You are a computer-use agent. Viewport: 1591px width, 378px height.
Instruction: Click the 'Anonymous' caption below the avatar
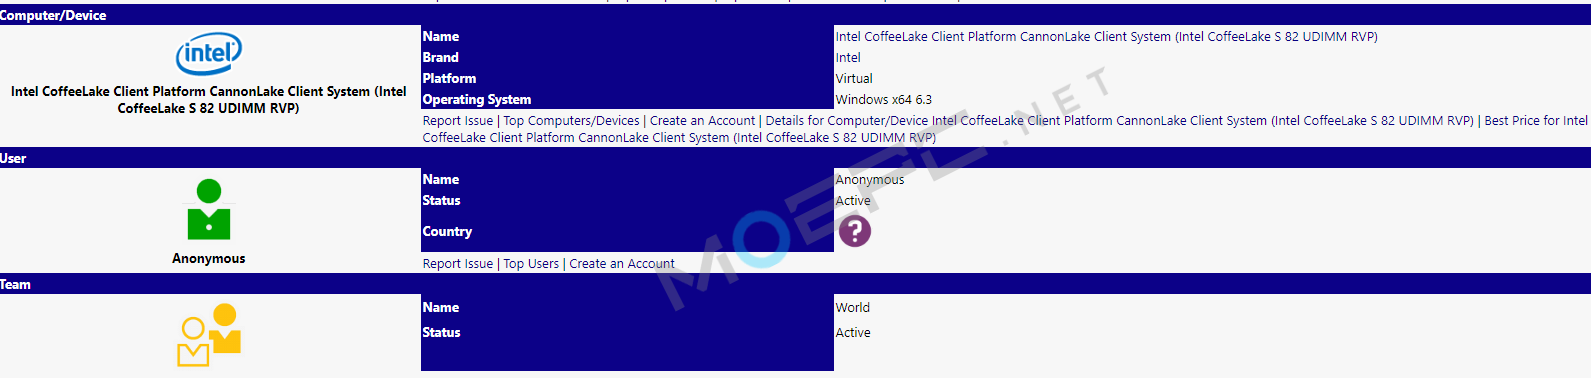tap(208, 258)
